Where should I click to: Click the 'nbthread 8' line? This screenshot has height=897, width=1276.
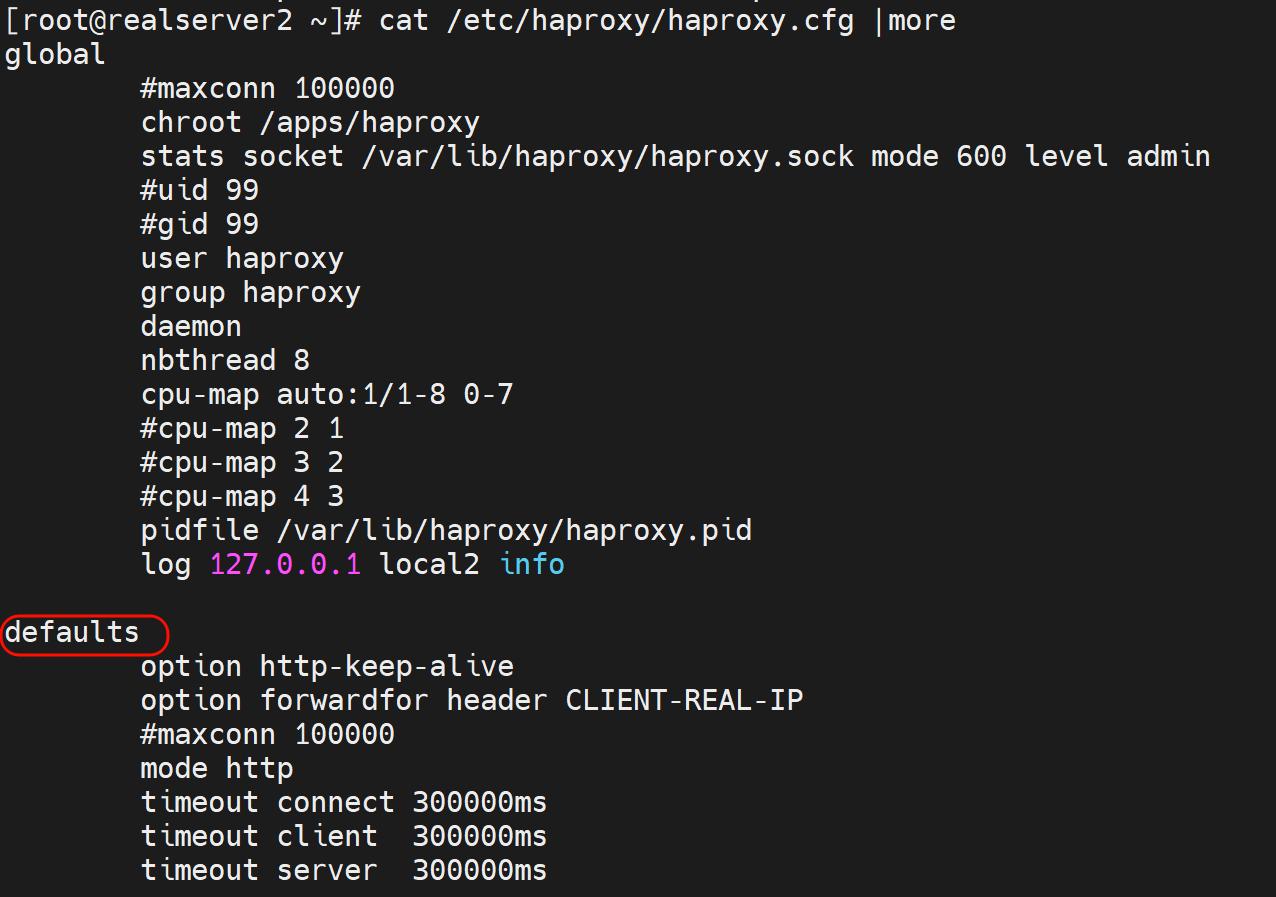(225, 361)
